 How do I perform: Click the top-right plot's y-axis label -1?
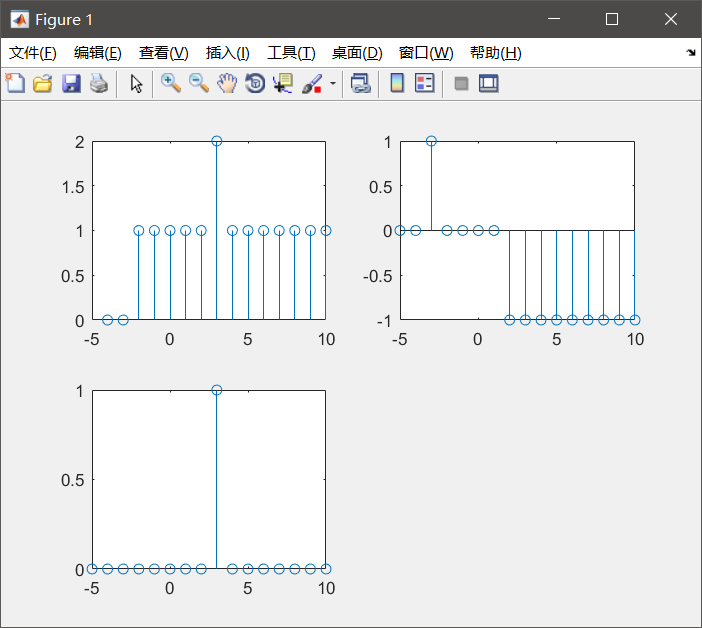point(384,321)
